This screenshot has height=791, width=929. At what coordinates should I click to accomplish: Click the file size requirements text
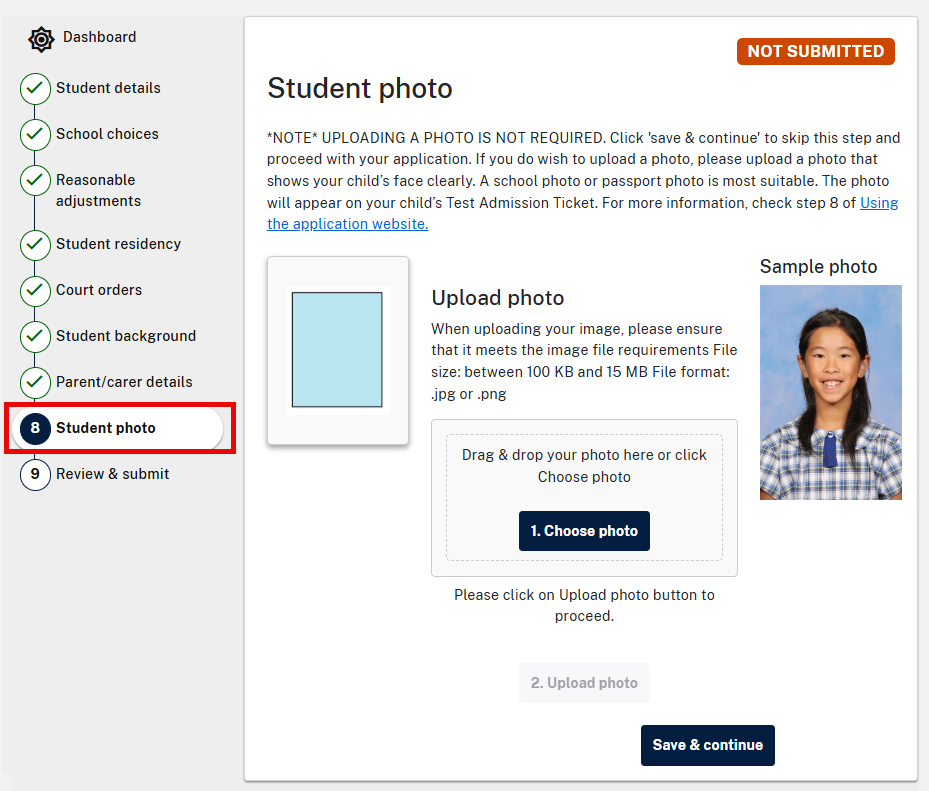[584, 361]
